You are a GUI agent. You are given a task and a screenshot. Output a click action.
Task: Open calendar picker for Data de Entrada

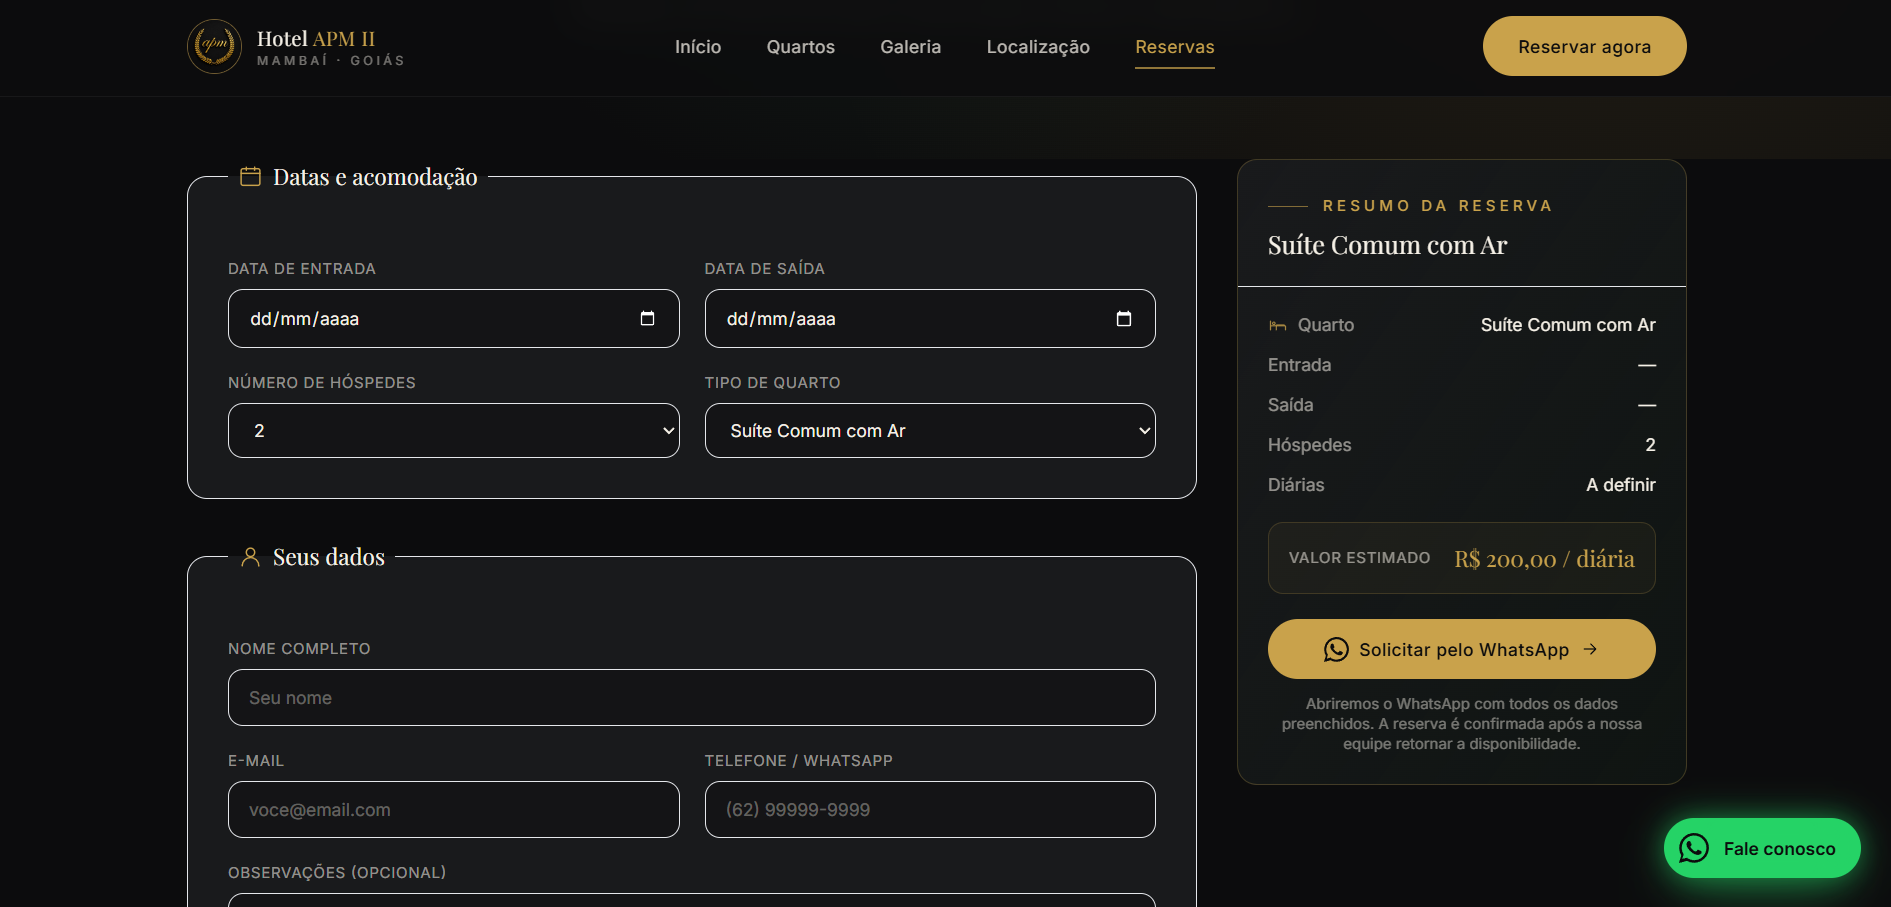(x=647, y=318)
